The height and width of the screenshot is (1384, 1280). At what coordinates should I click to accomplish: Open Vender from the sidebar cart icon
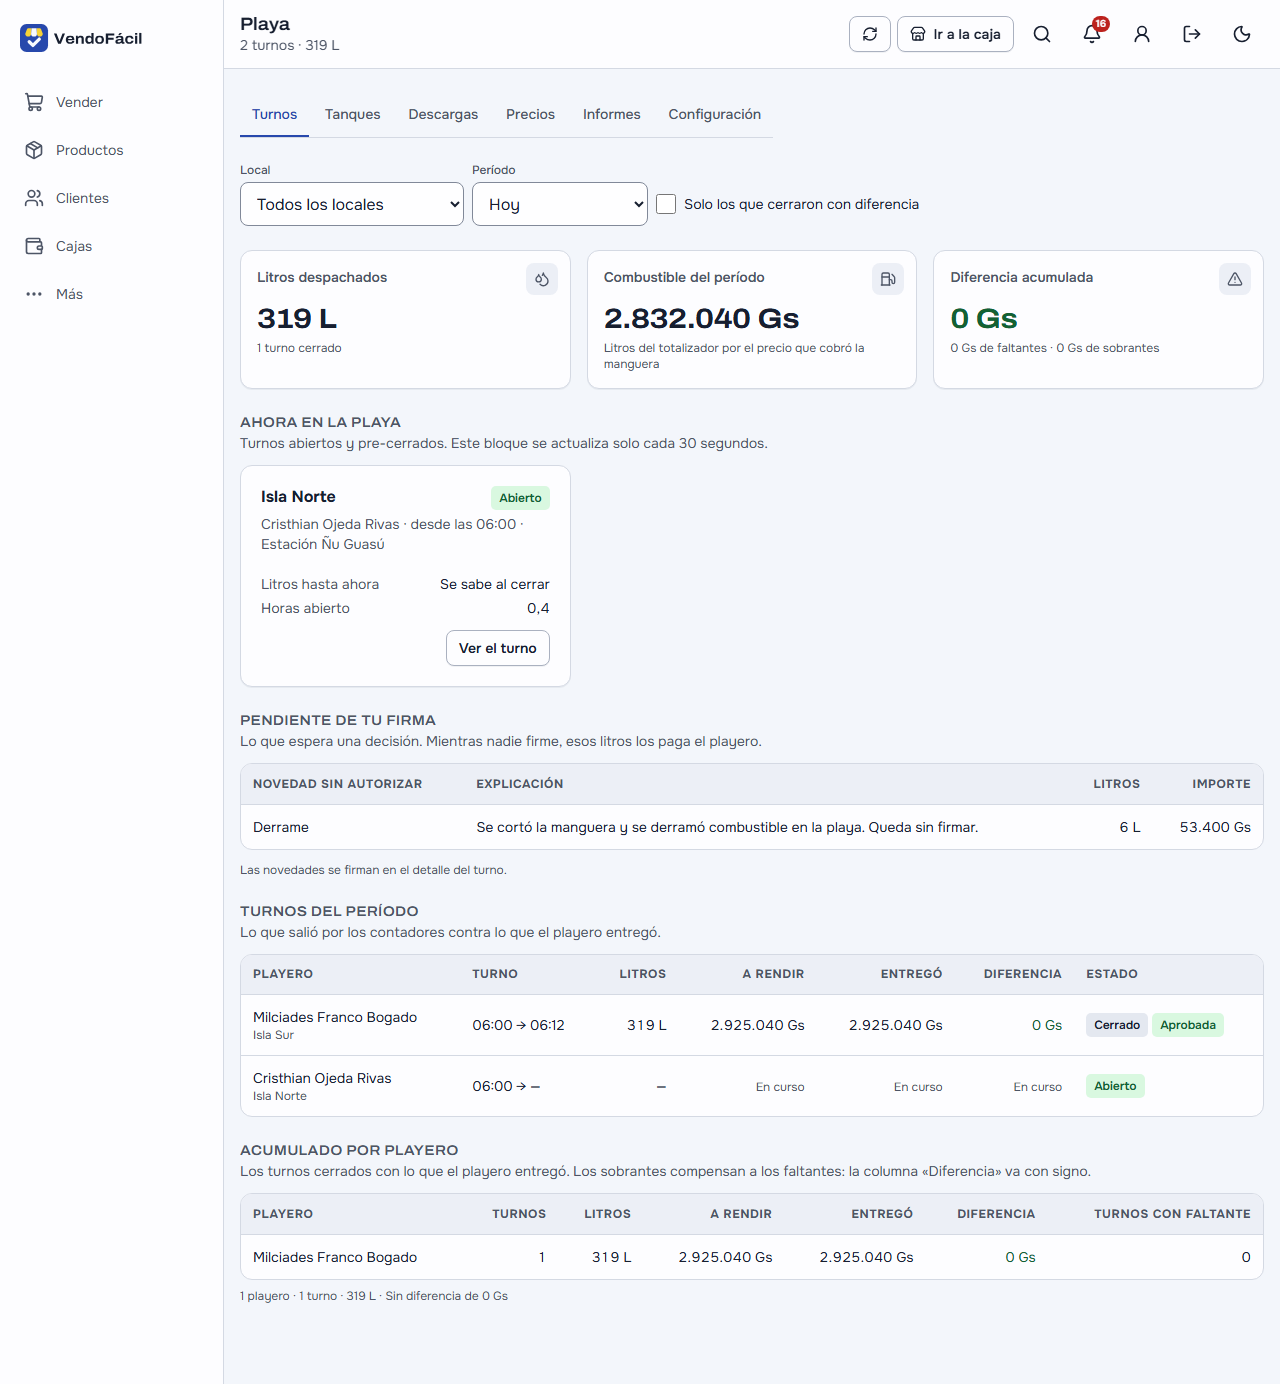point(34,102)
